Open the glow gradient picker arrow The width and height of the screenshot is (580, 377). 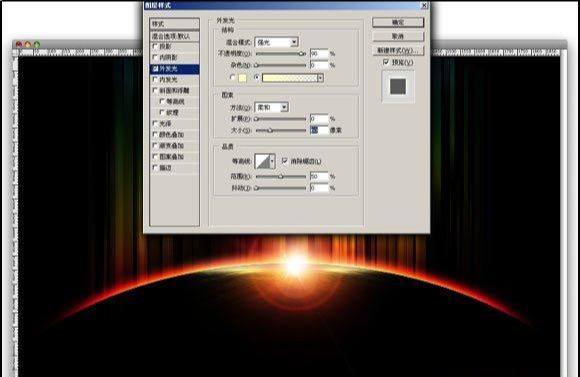pyautogui.click(x=320, y=78)
